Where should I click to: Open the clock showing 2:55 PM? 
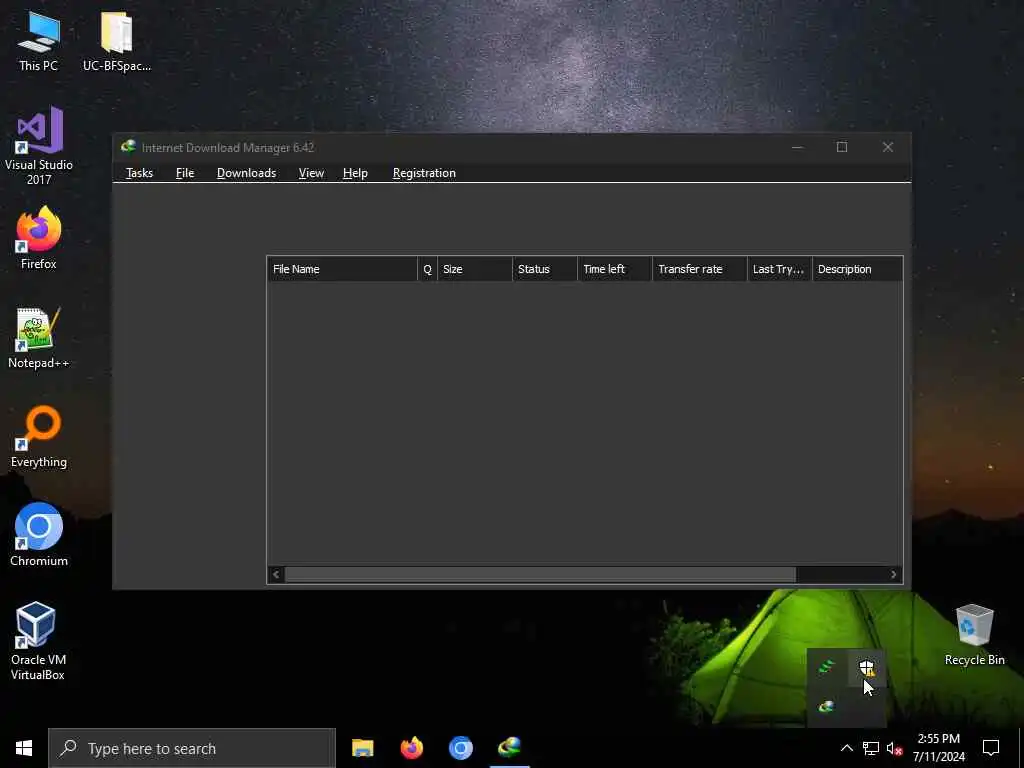click(938, 748)
